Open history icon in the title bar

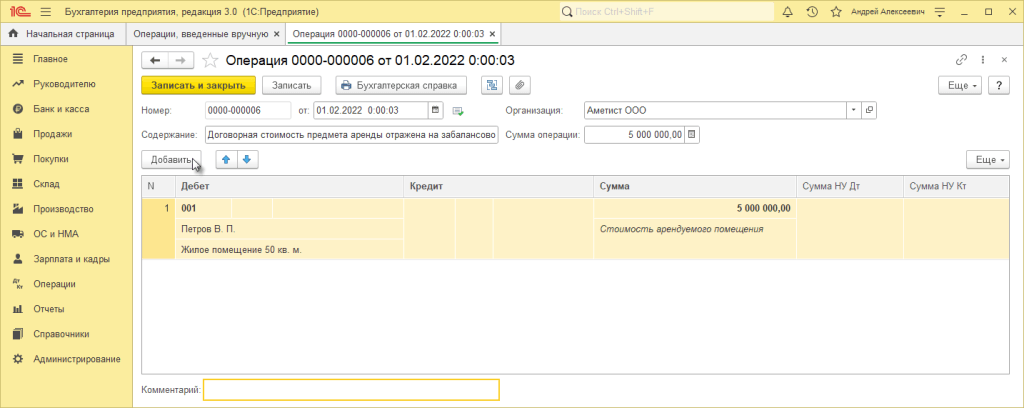point(811,11)
